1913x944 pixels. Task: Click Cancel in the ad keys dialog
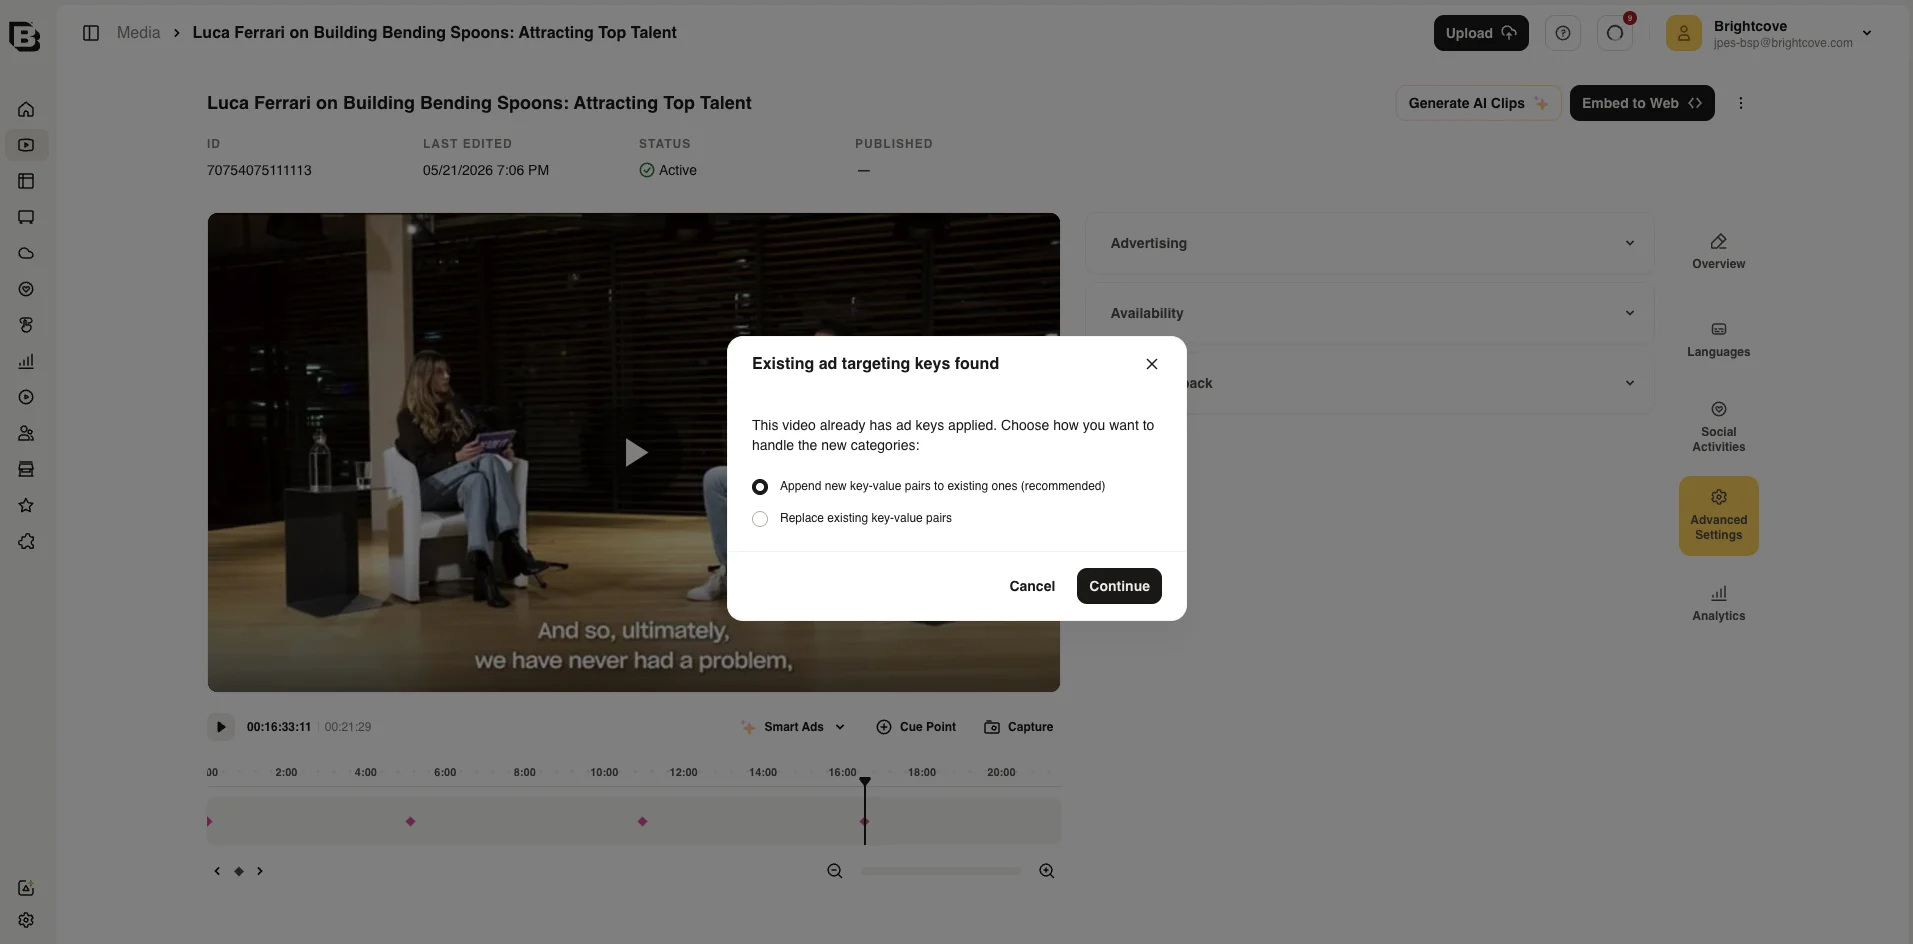pyautogui.click(x=1032, y=586)
